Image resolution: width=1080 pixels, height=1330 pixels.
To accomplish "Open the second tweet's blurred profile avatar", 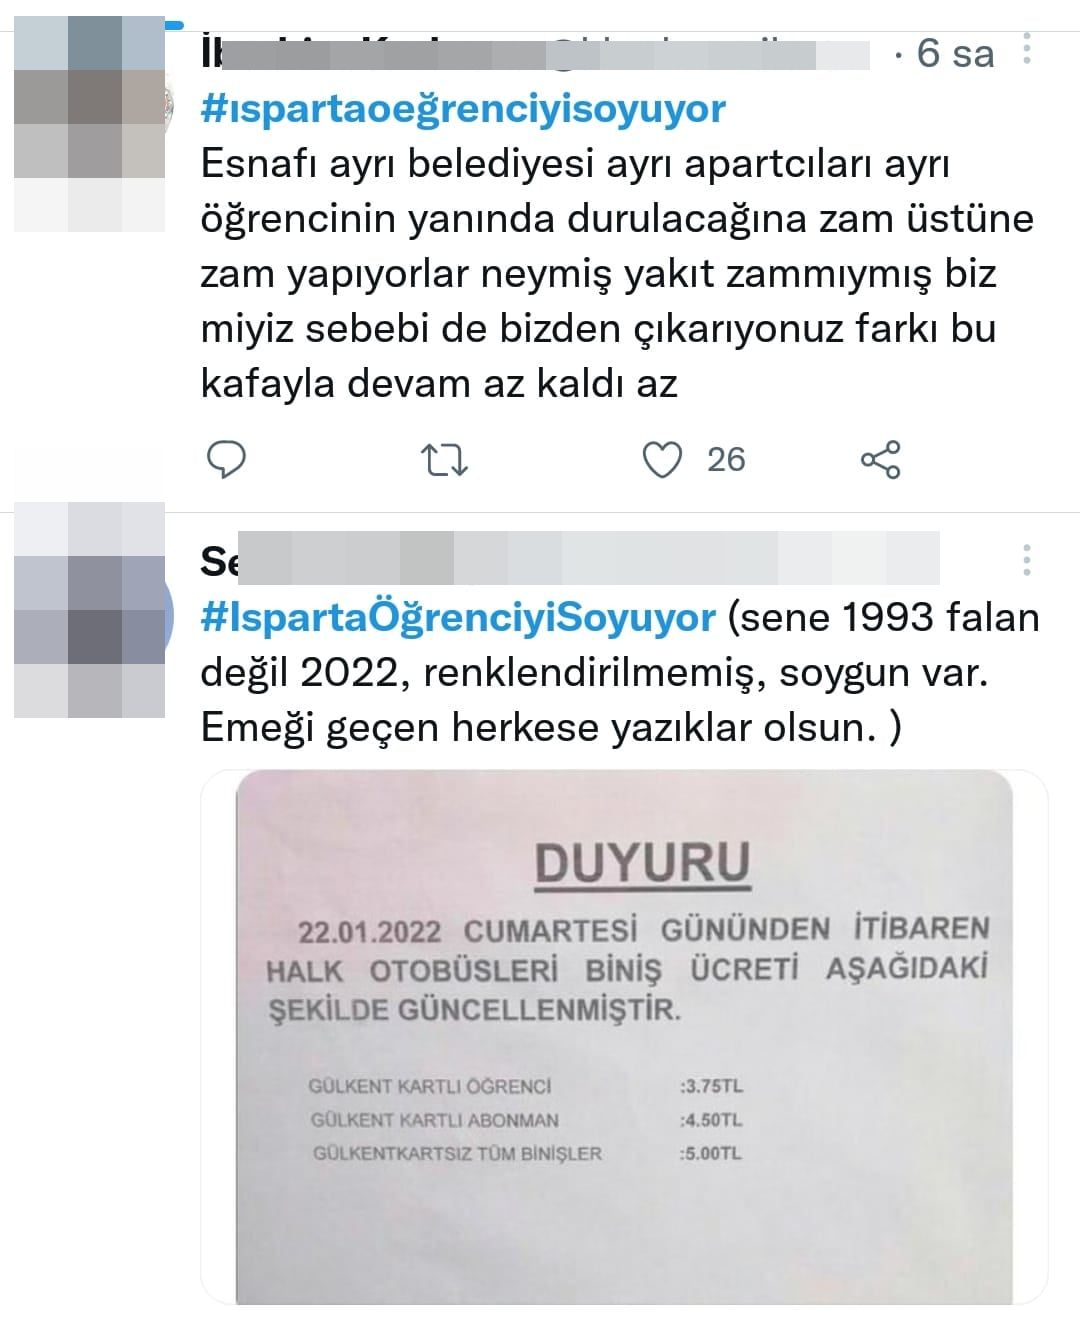I will [x=89, y=610].
